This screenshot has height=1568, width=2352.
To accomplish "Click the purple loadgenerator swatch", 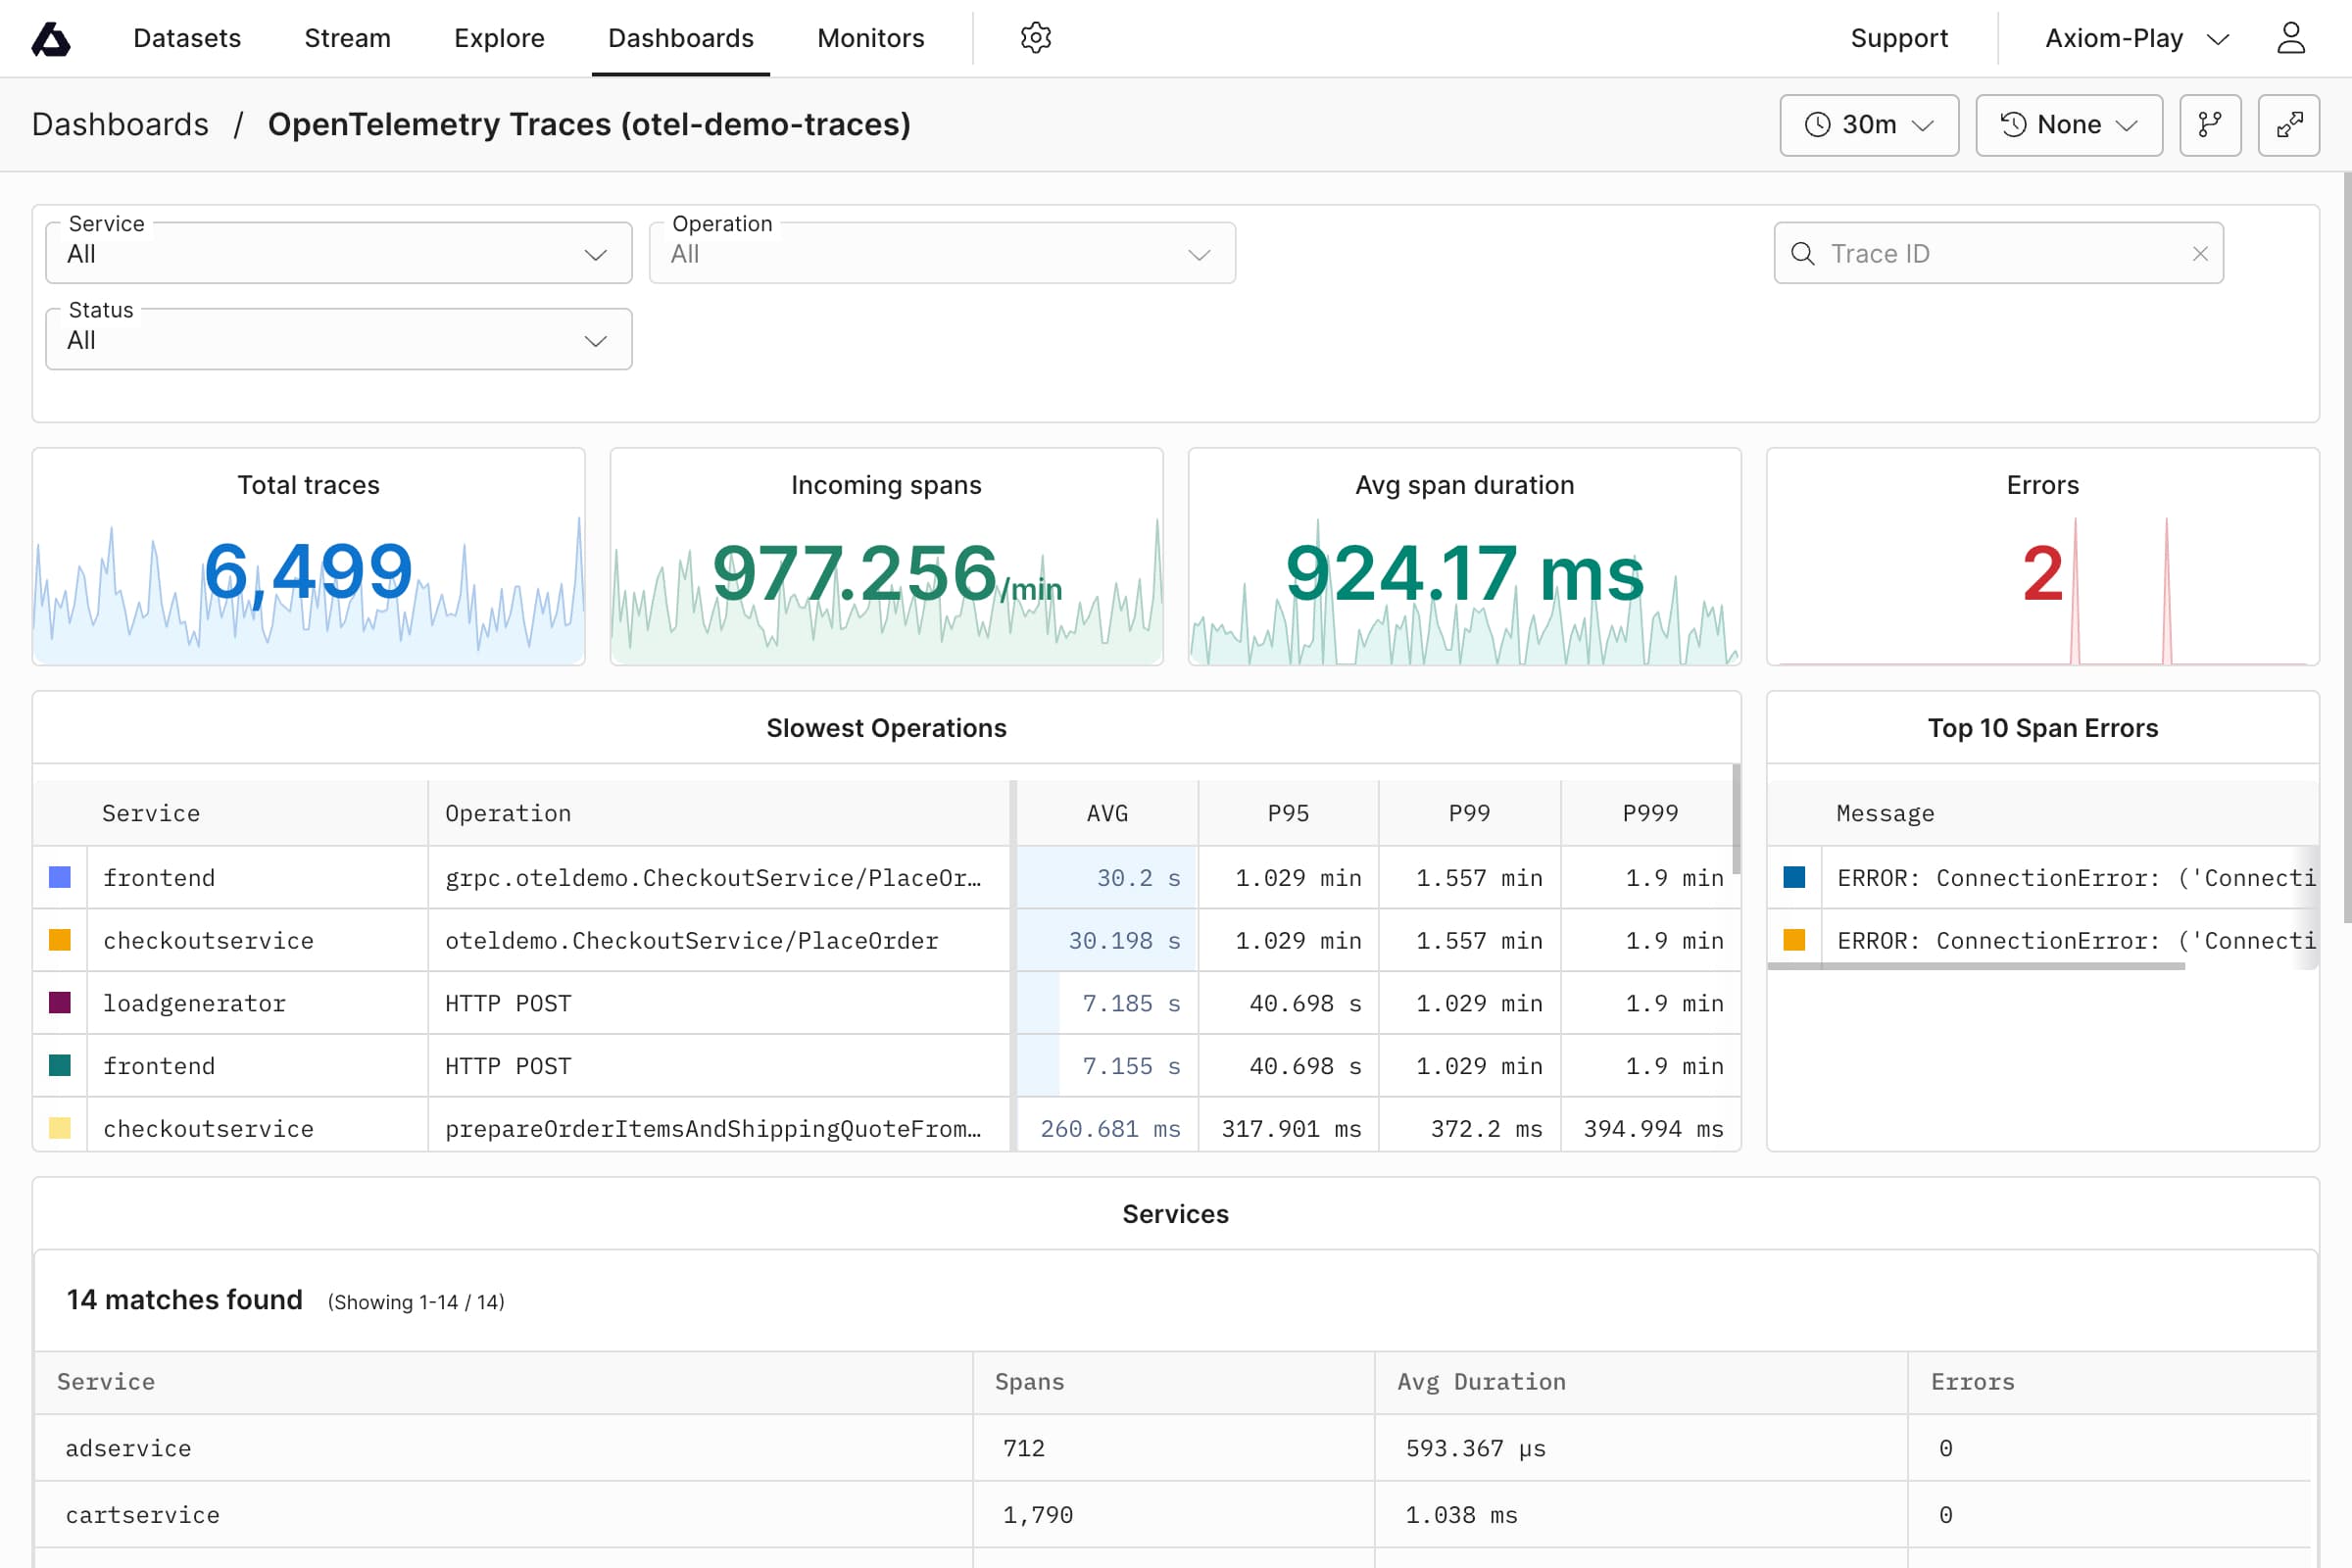I will click(x=60, y=1003).
